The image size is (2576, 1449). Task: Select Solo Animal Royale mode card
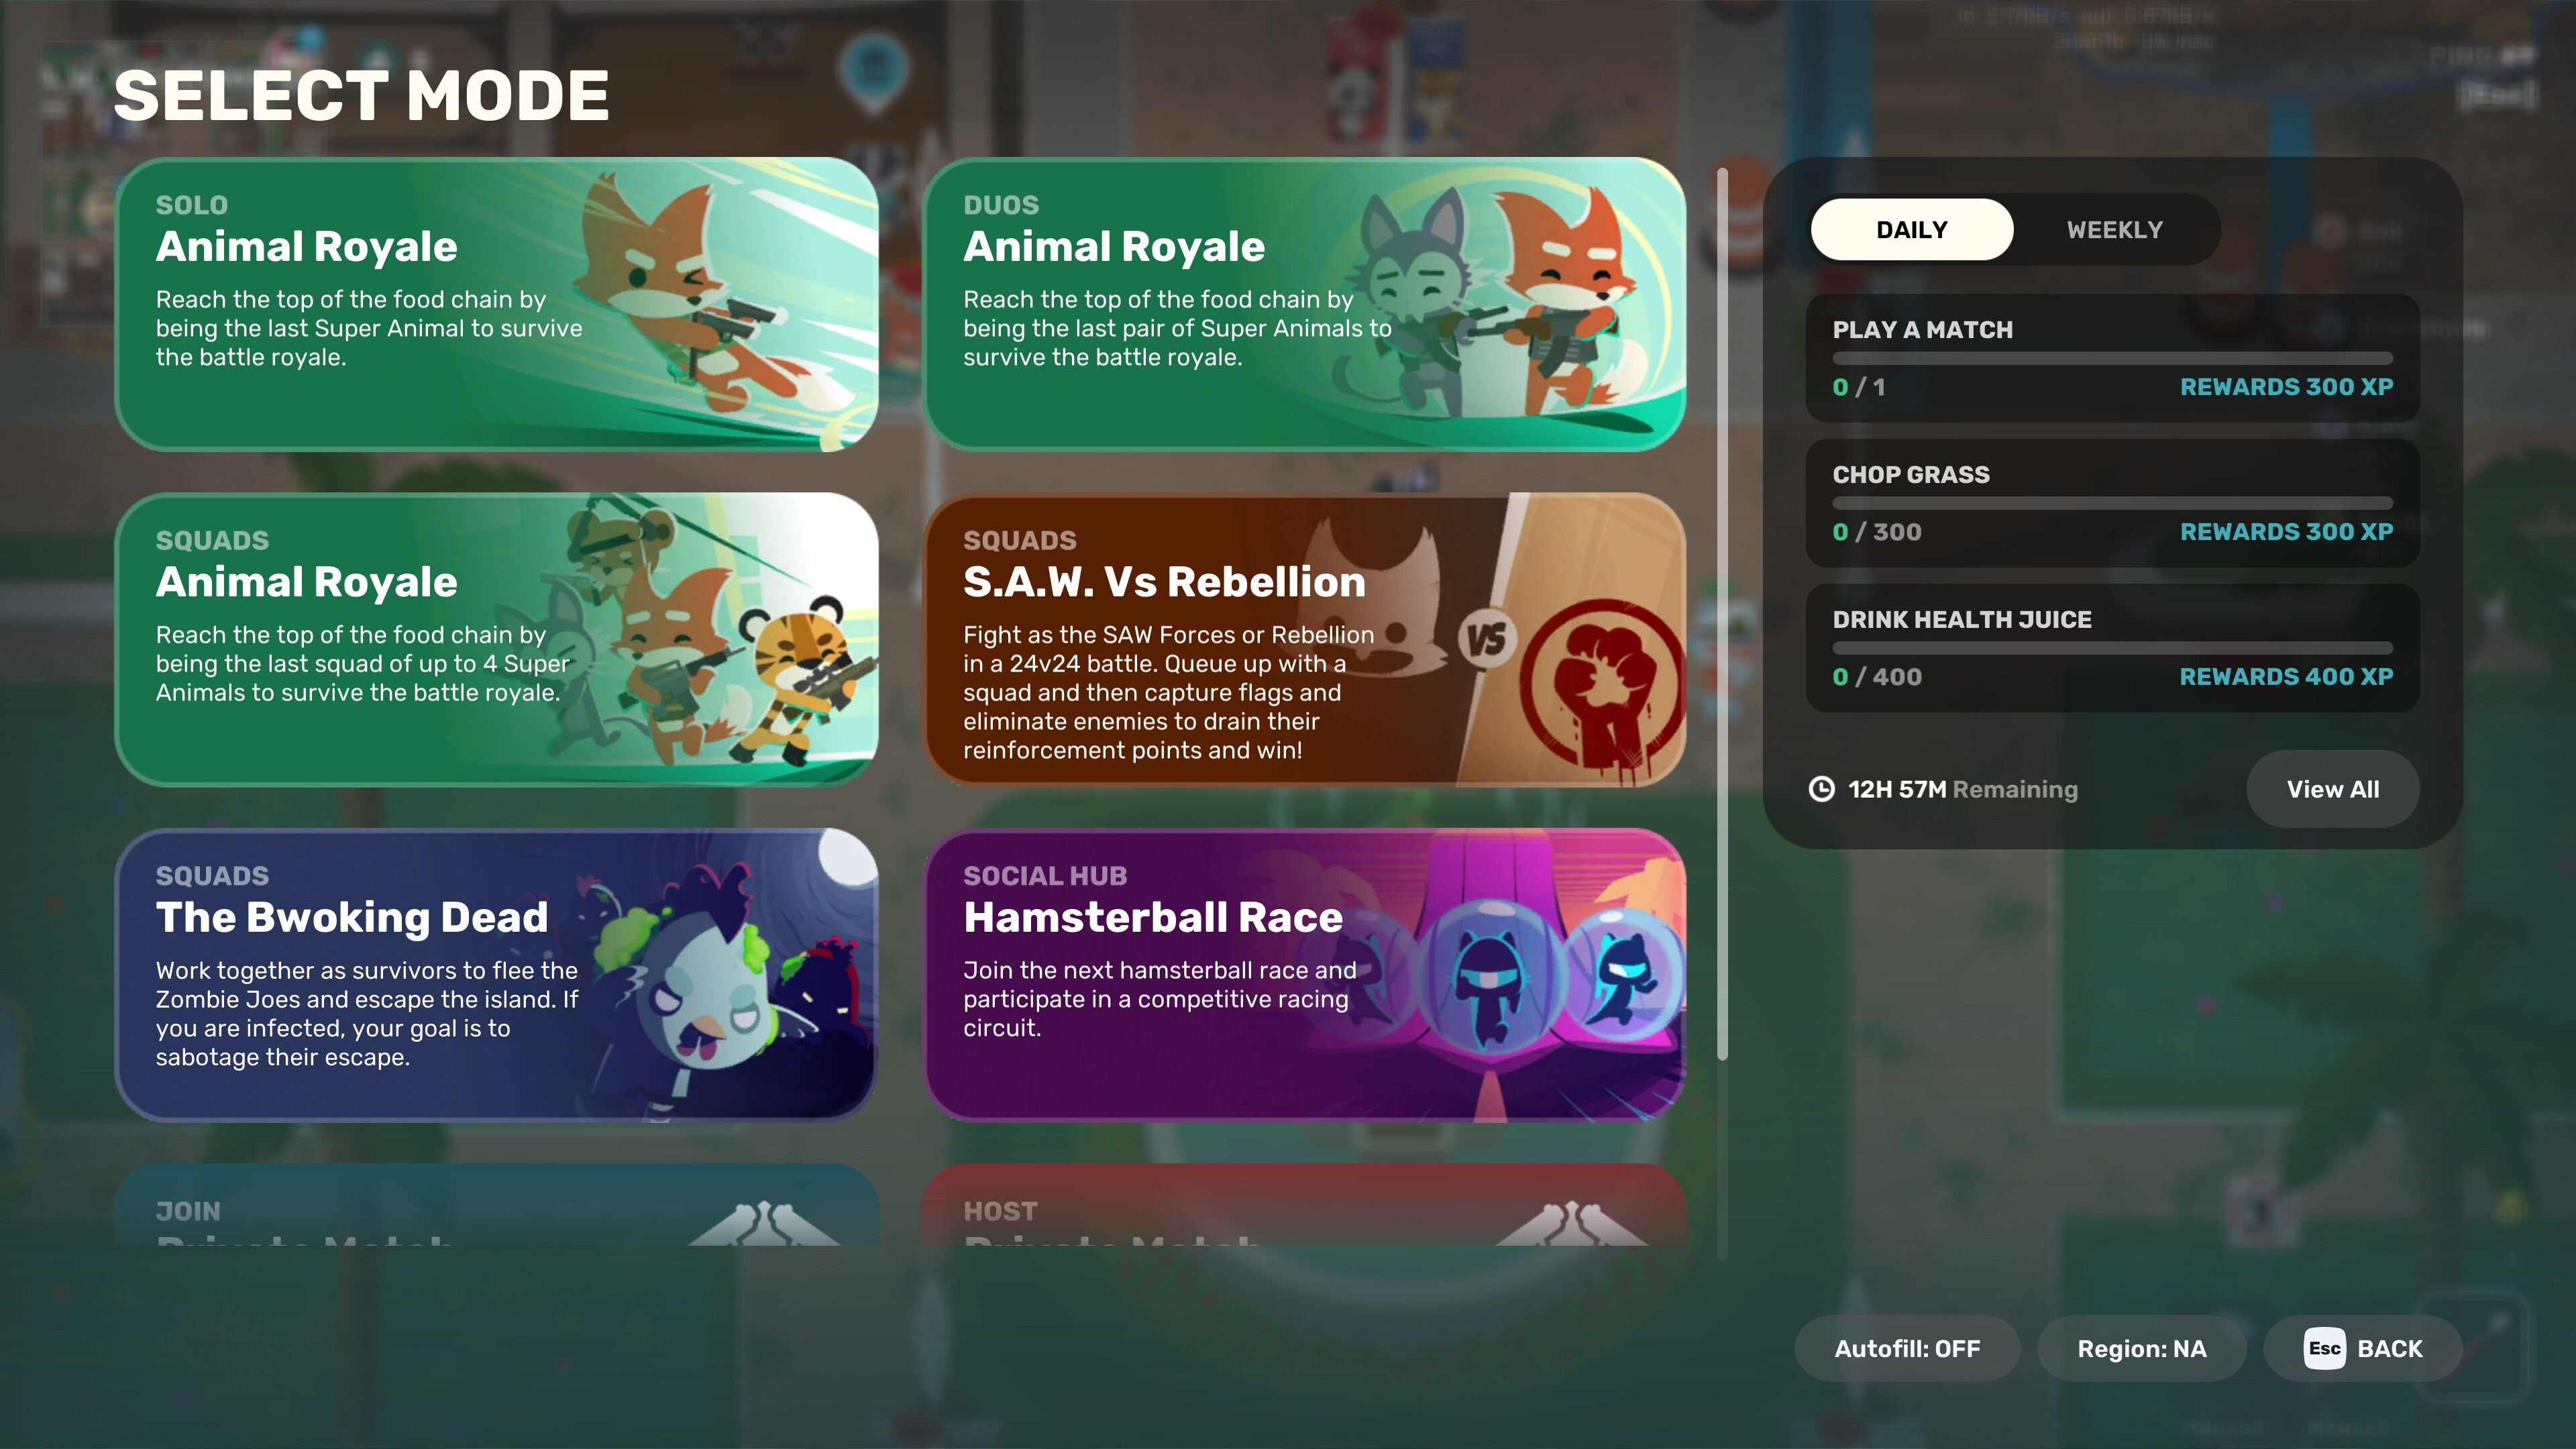(x=496, y=304)
